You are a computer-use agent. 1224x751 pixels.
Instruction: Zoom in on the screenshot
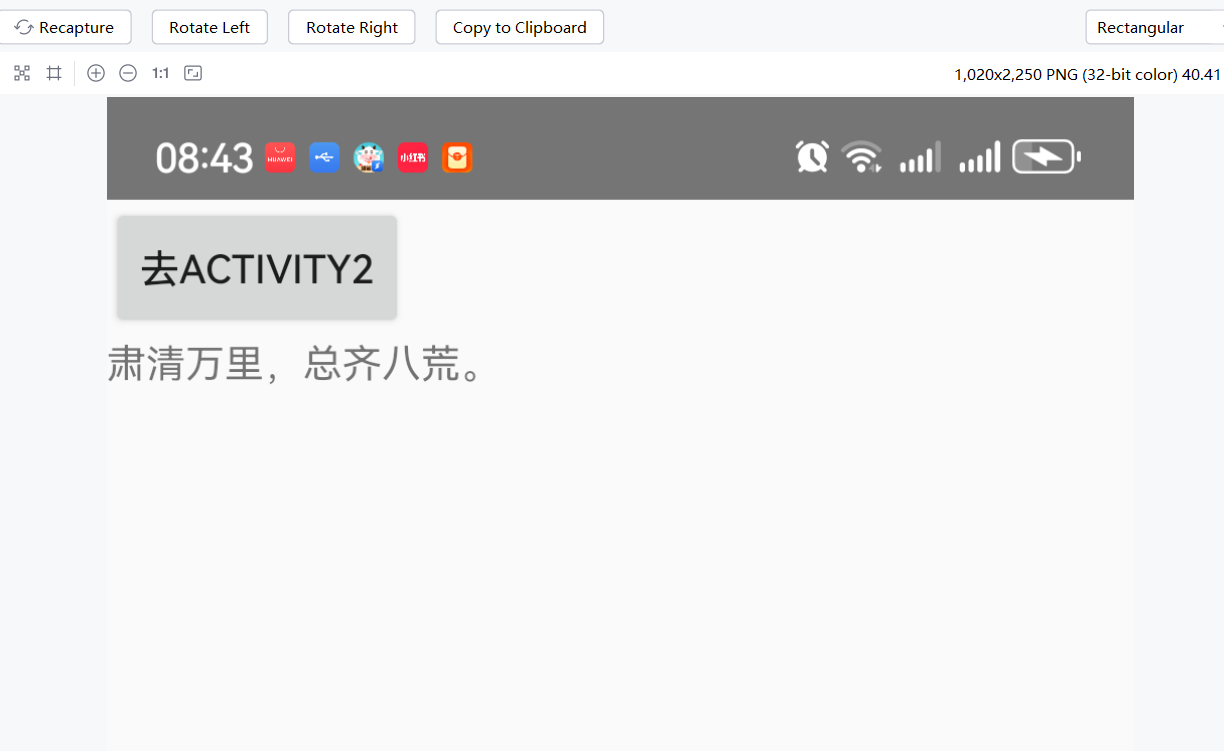pos(96,73)
